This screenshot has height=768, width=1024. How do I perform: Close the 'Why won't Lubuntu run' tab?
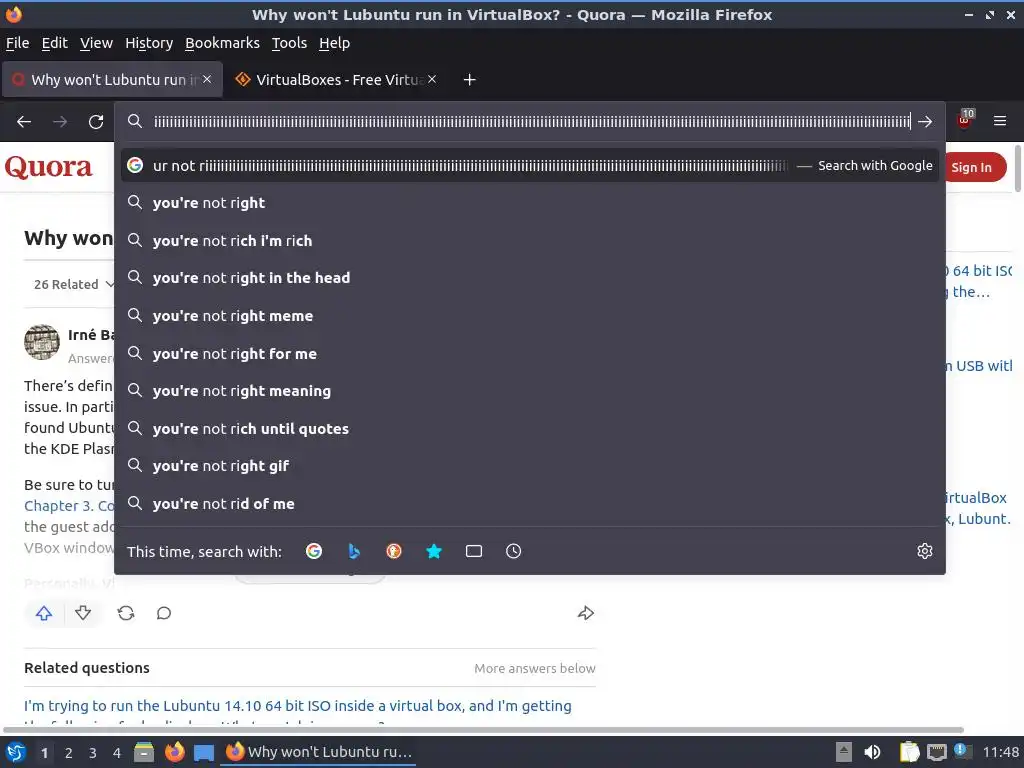coord(207,79)
